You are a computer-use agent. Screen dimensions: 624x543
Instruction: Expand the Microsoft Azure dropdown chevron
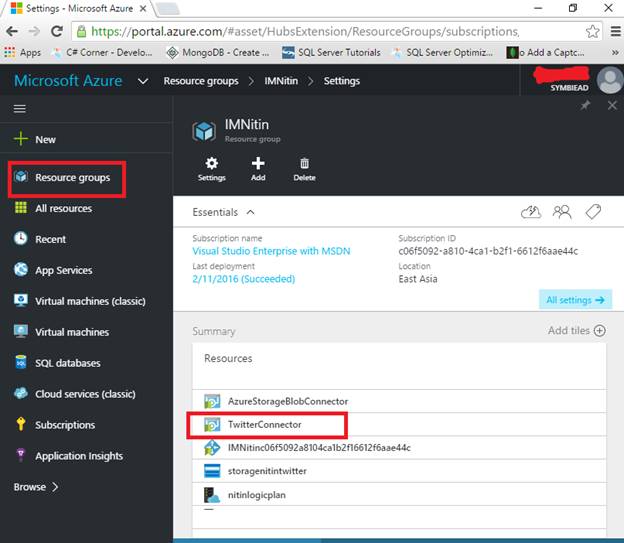(x=143, y=81)
